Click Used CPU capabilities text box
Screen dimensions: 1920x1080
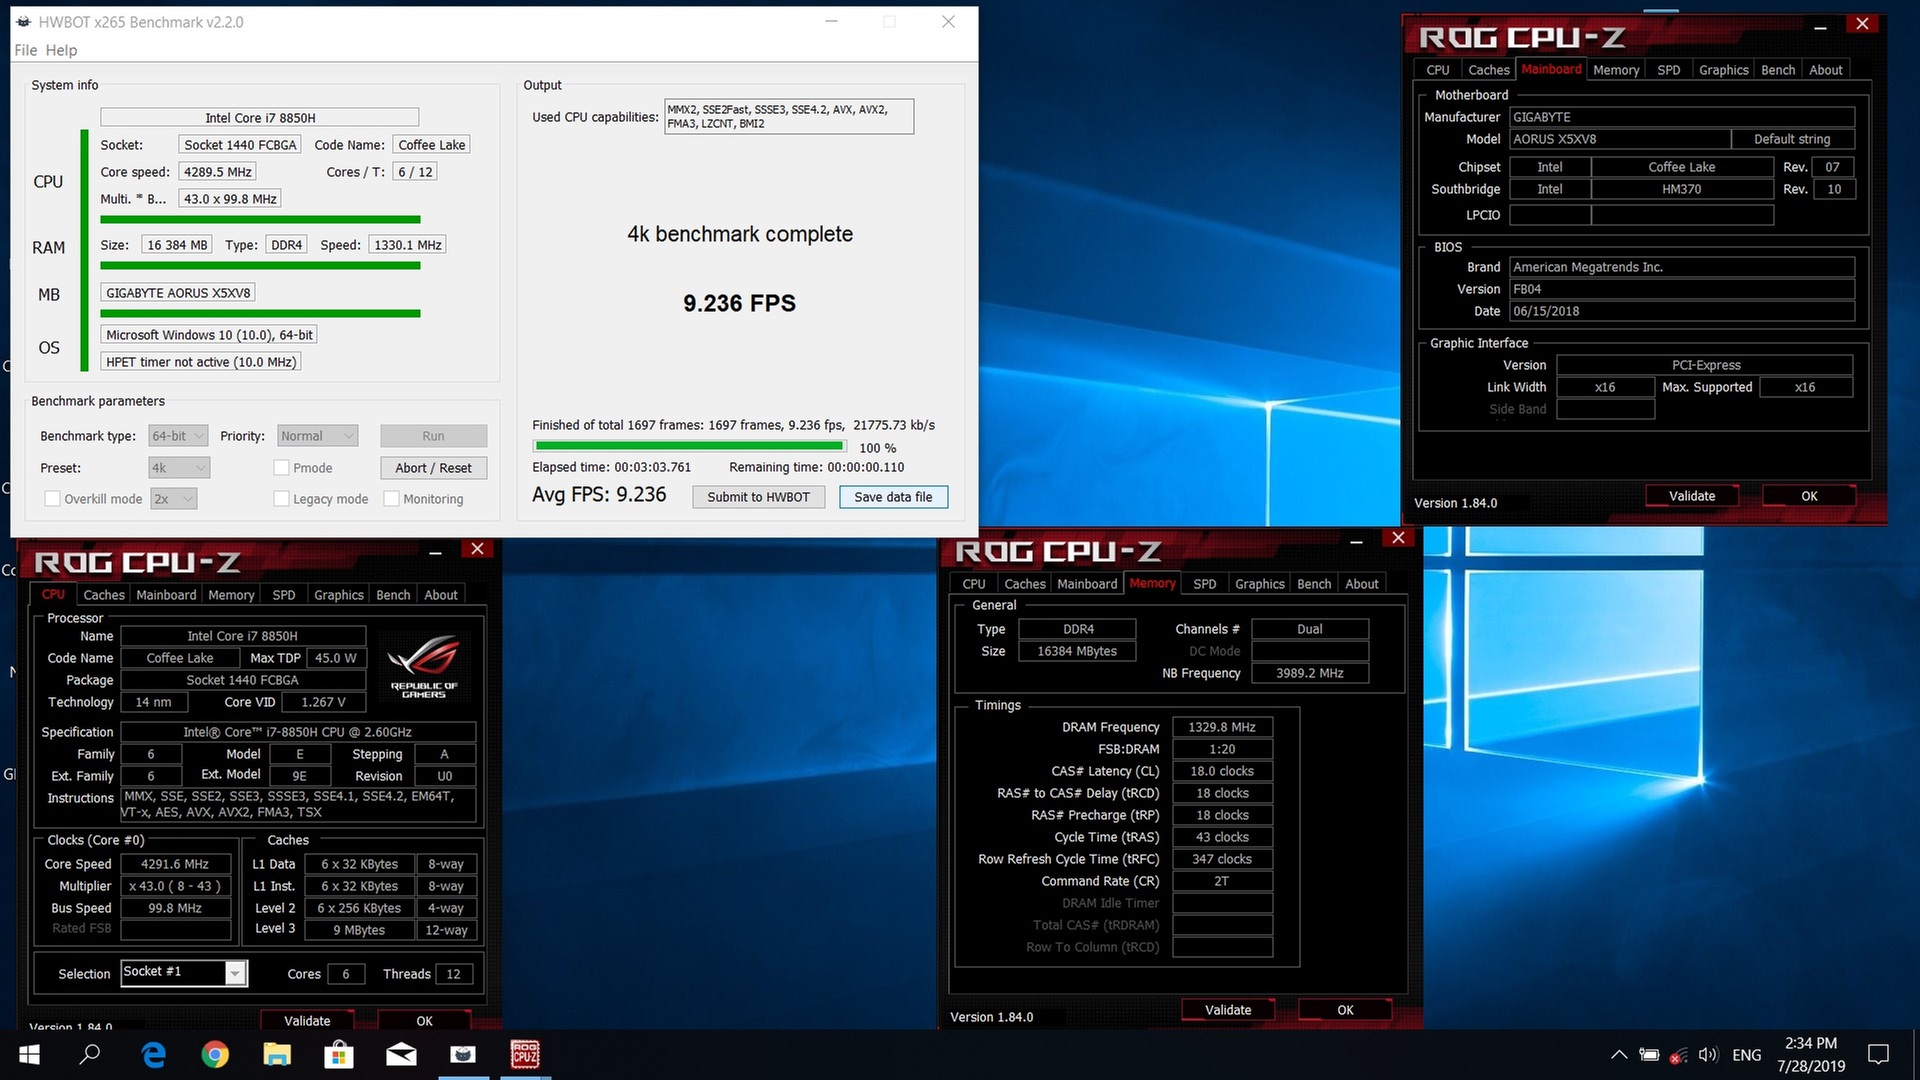tap(789, 117)
